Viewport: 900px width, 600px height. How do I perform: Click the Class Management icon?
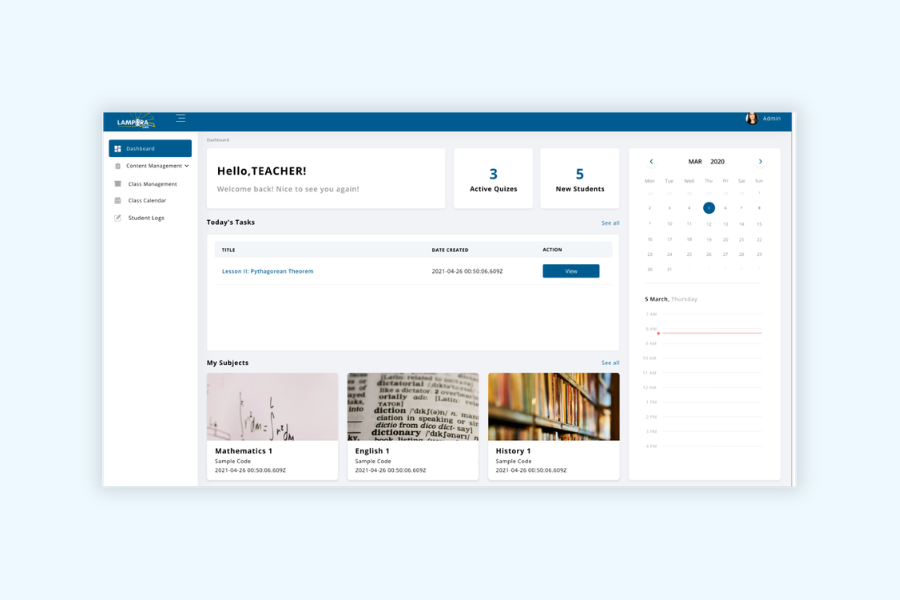tap(118, 184)
